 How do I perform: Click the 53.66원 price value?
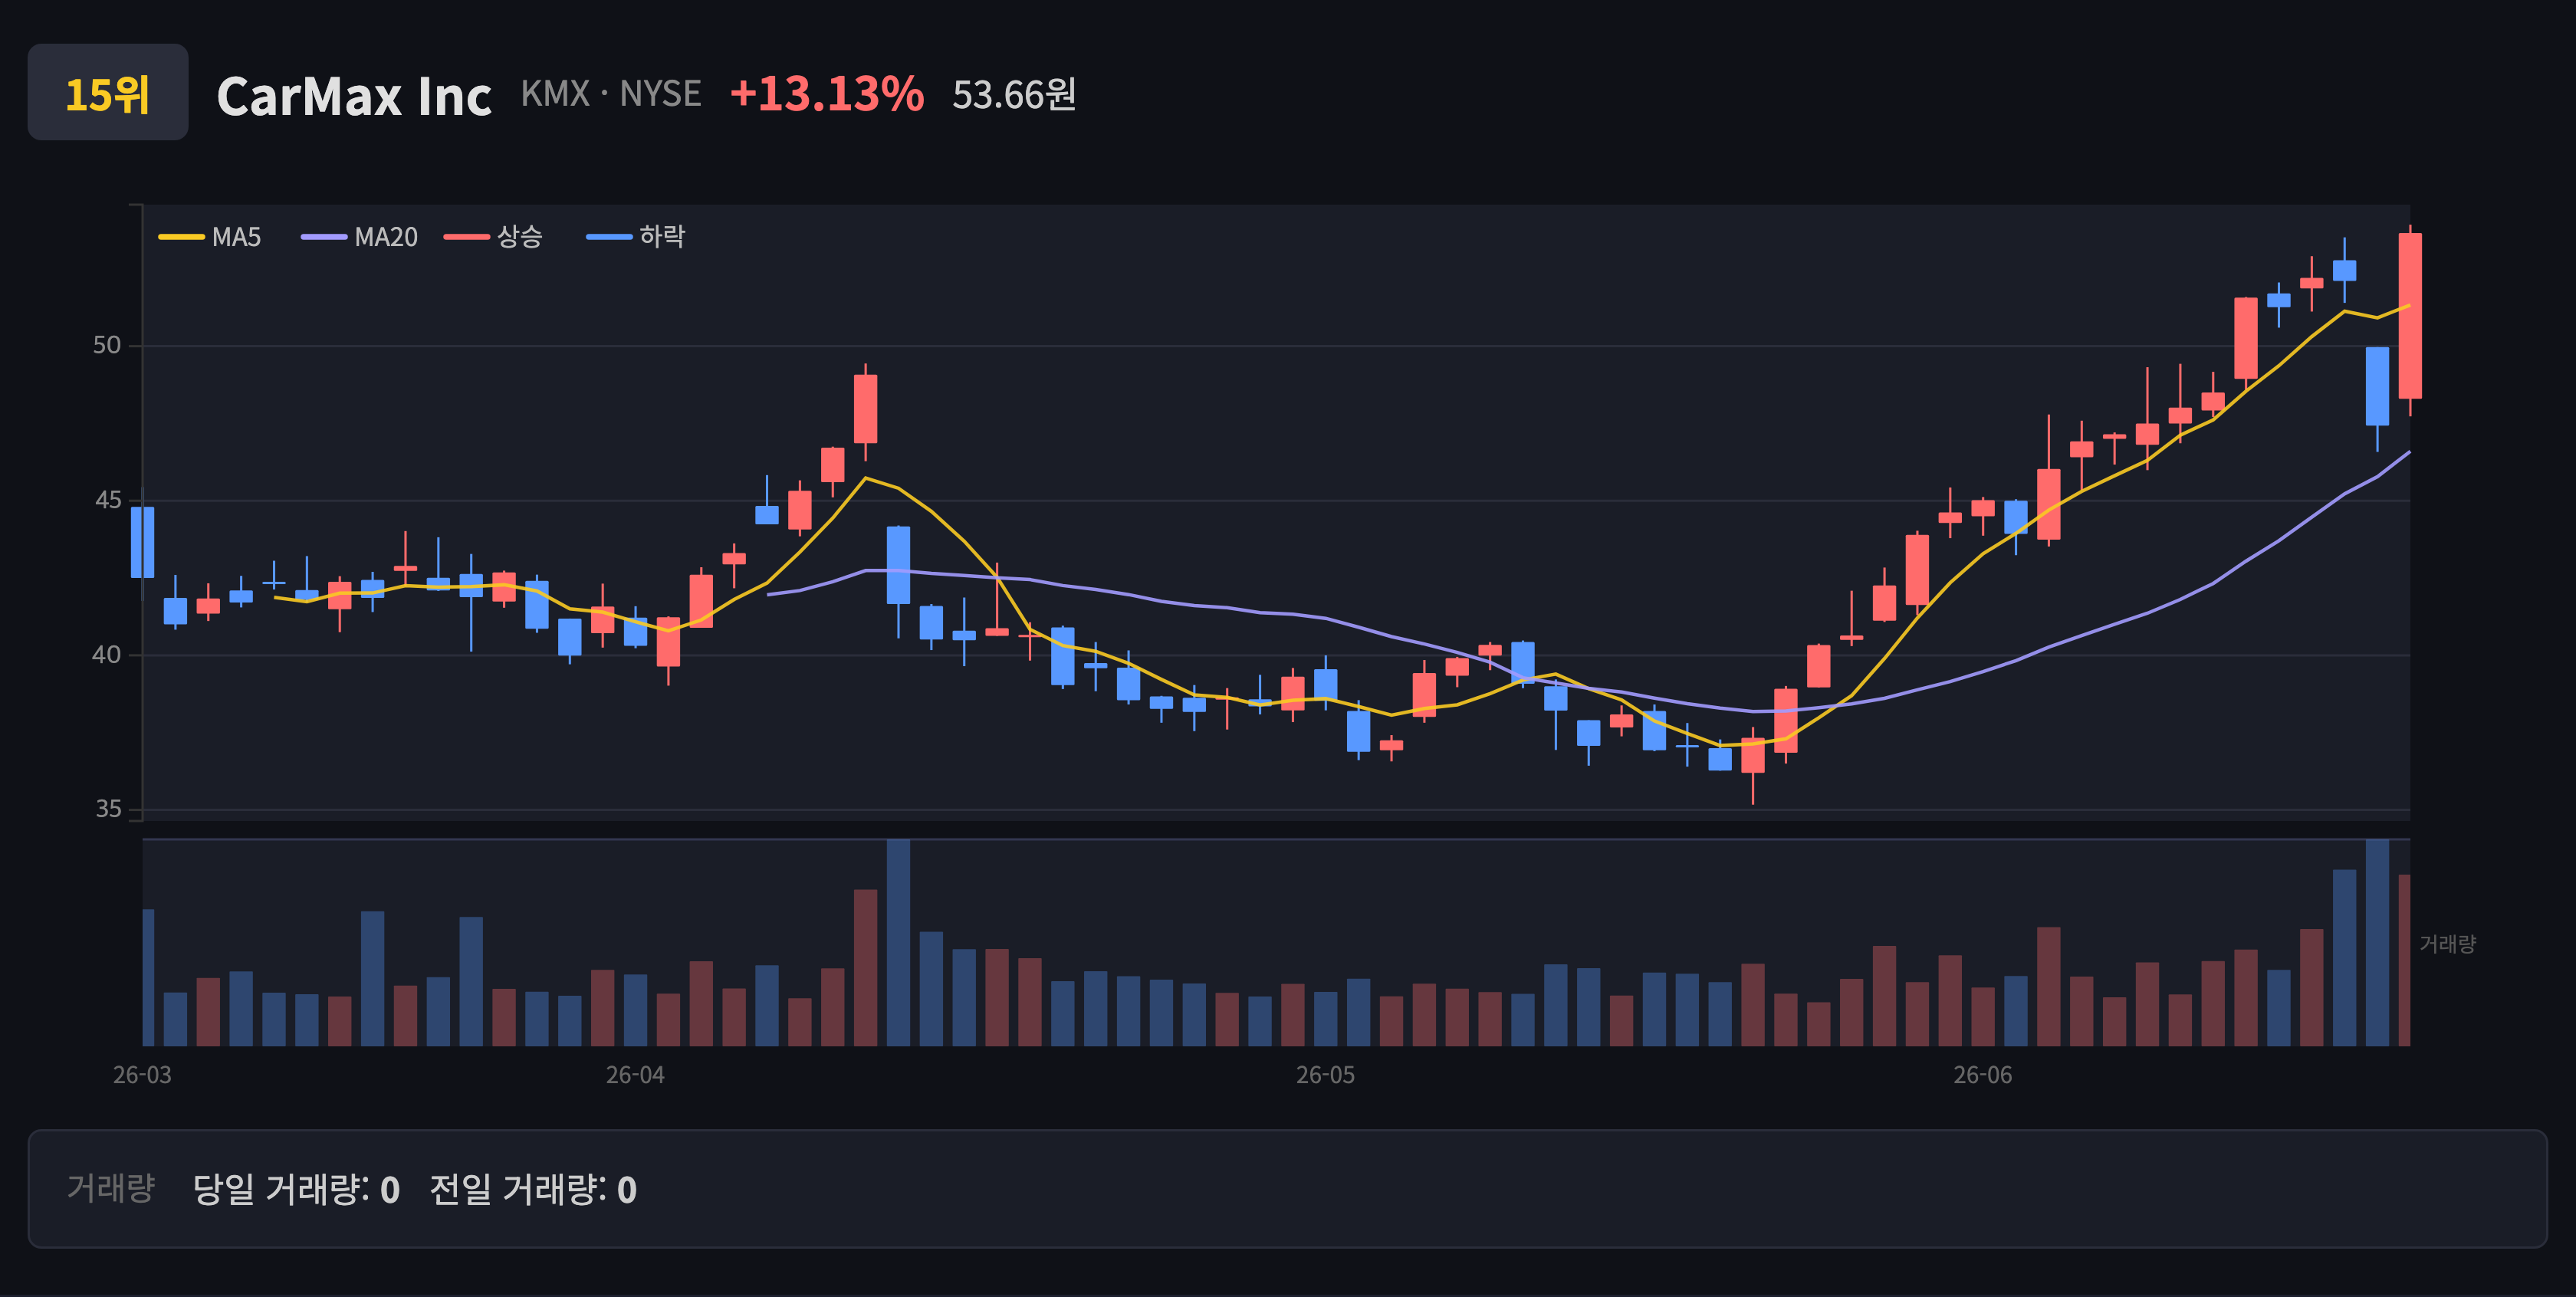(x=1014, y=94)
